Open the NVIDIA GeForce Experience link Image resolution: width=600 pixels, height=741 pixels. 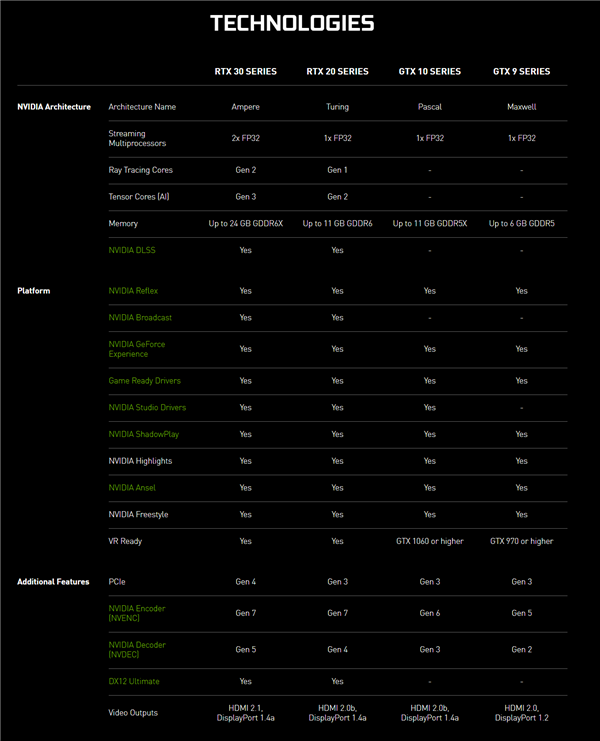click(x=137, y=349)
